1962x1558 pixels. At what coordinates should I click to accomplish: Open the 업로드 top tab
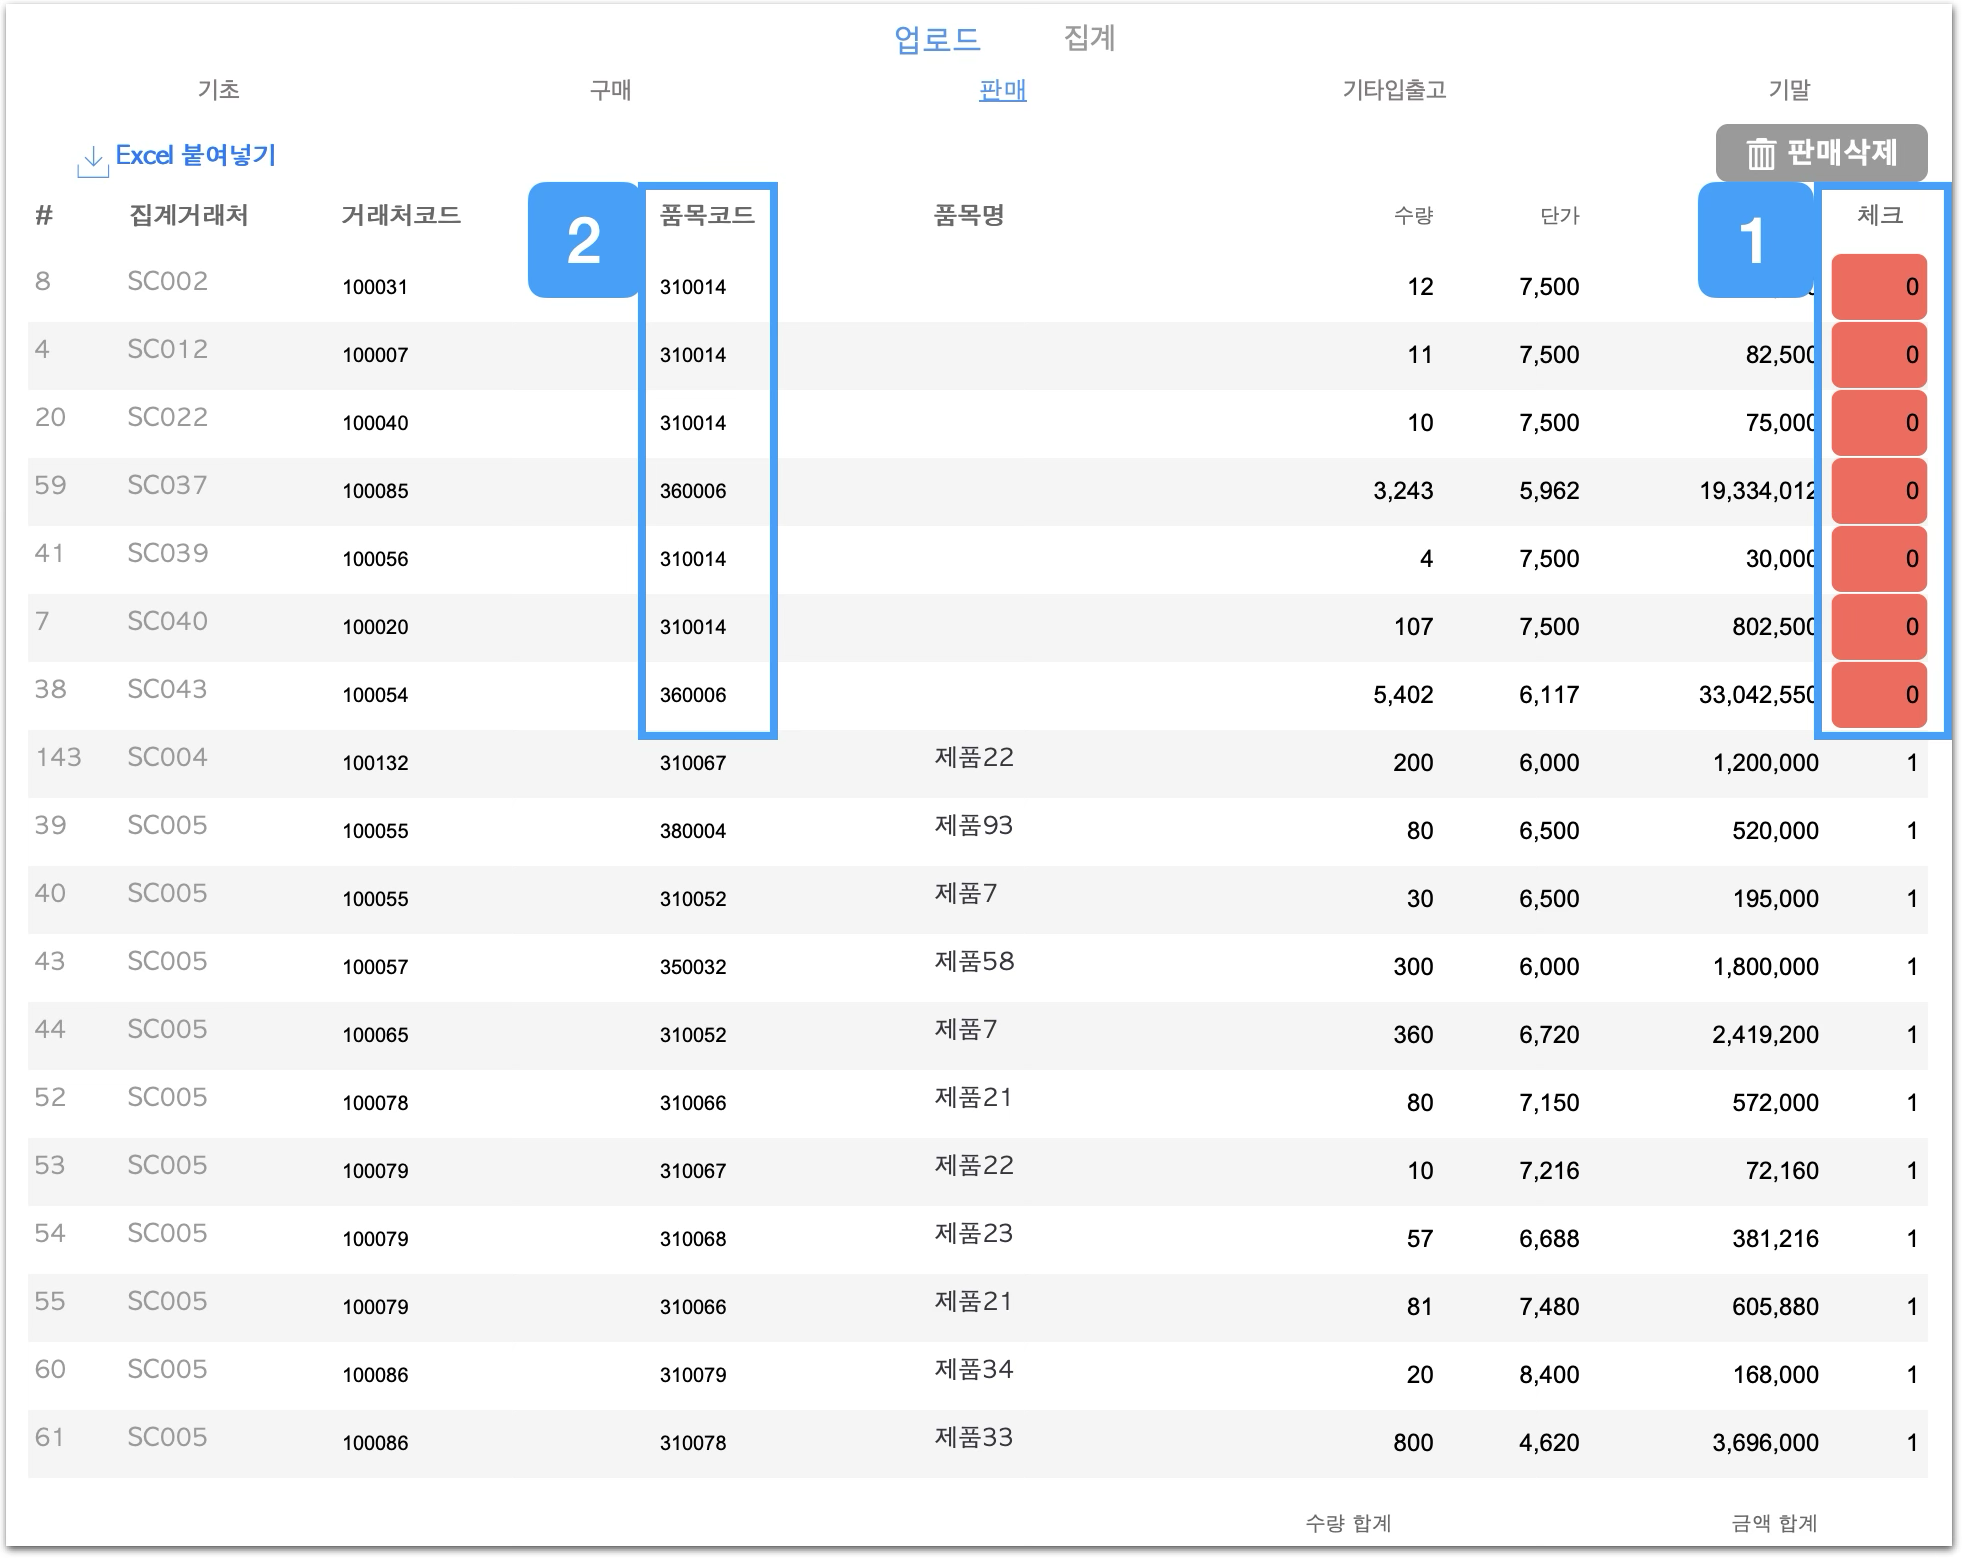coord(937,39)
